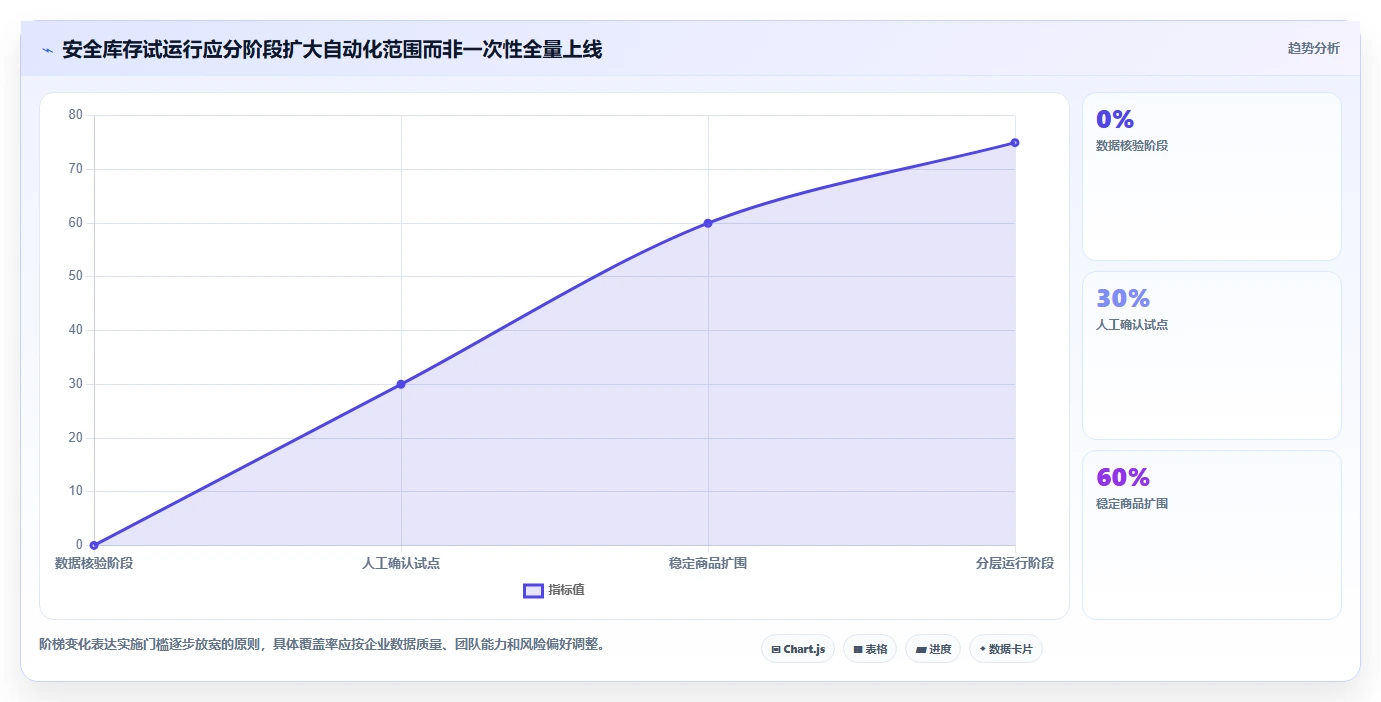Image resolution: width=1381 pixels, height=702 pixels.
Task: Click the 分层运行阶段 x-axis label
Action: tap(1015, 563)
